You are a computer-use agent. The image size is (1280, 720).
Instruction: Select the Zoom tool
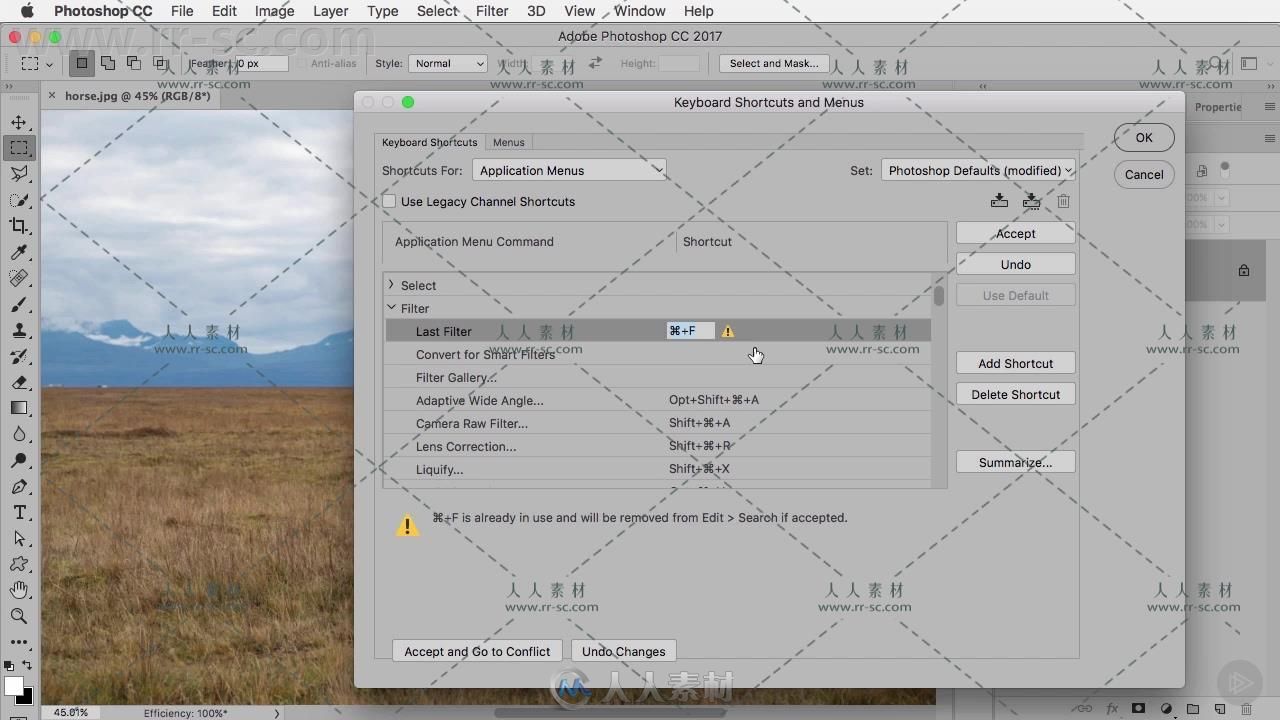pyautogui.click(x=19, y=616)
